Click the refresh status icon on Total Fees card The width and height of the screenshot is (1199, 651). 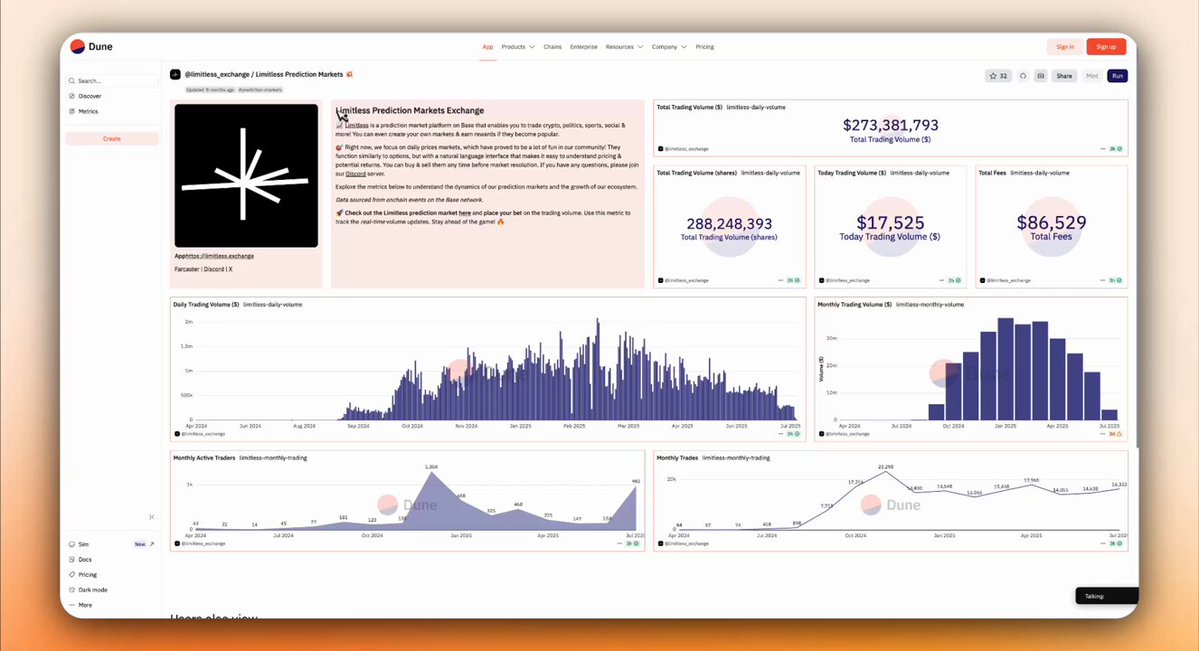click(1116, 281)
